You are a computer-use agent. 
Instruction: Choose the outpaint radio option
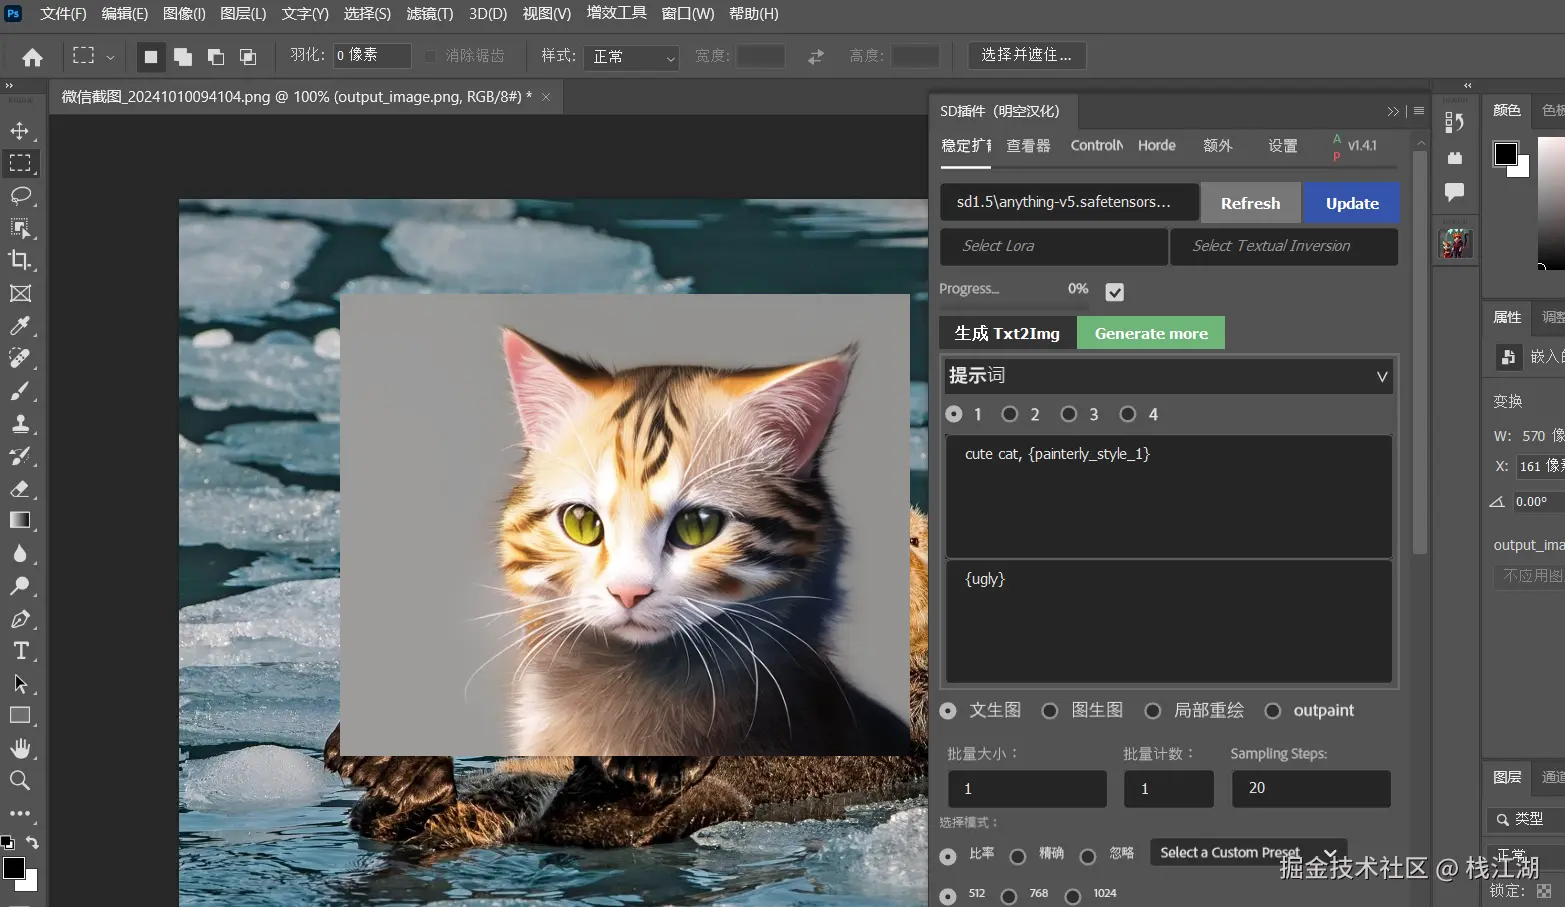(x=1273, y=711)
